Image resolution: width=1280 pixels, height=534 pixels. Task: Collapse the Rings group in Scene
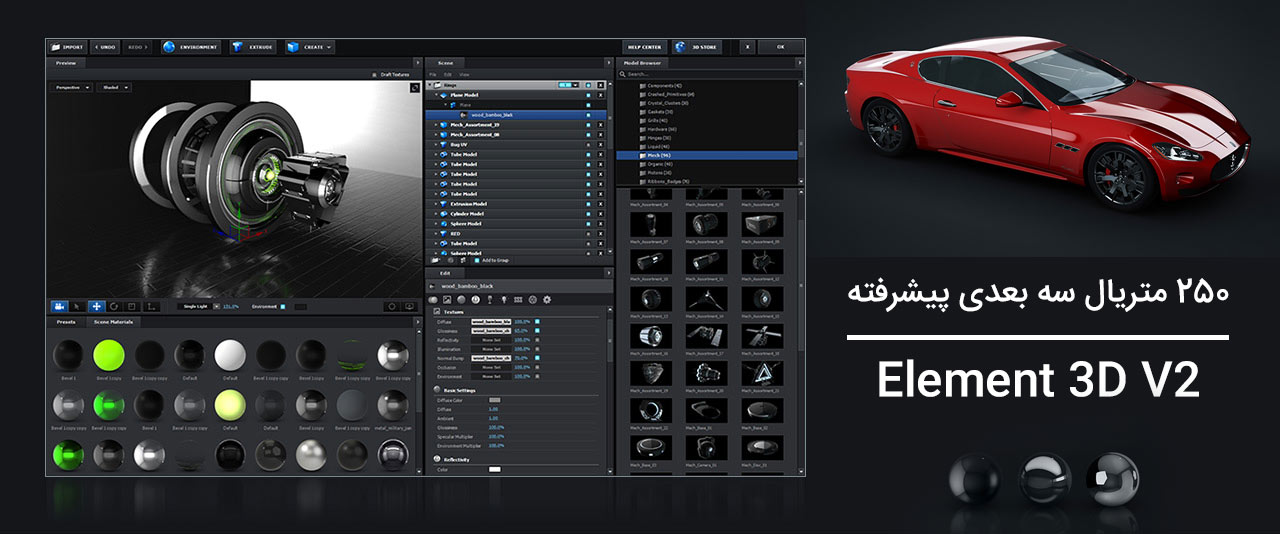[x=429, y=85]
